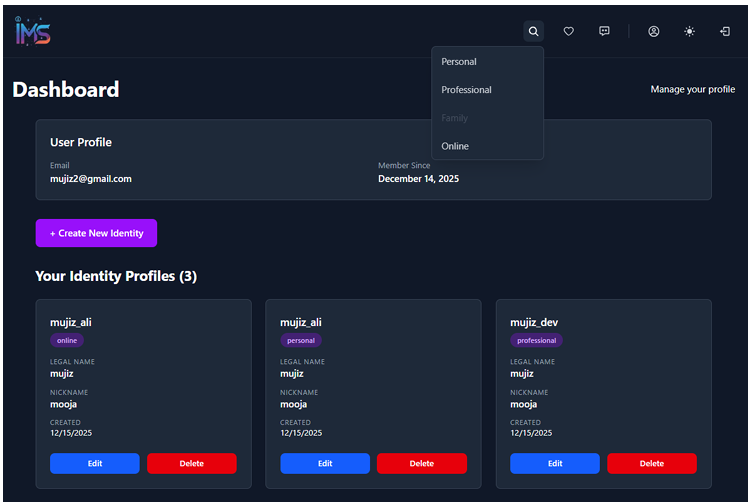Click the professional tag badge
The height and width of the screenshot is (502, 752).
(x=536, y=340)
